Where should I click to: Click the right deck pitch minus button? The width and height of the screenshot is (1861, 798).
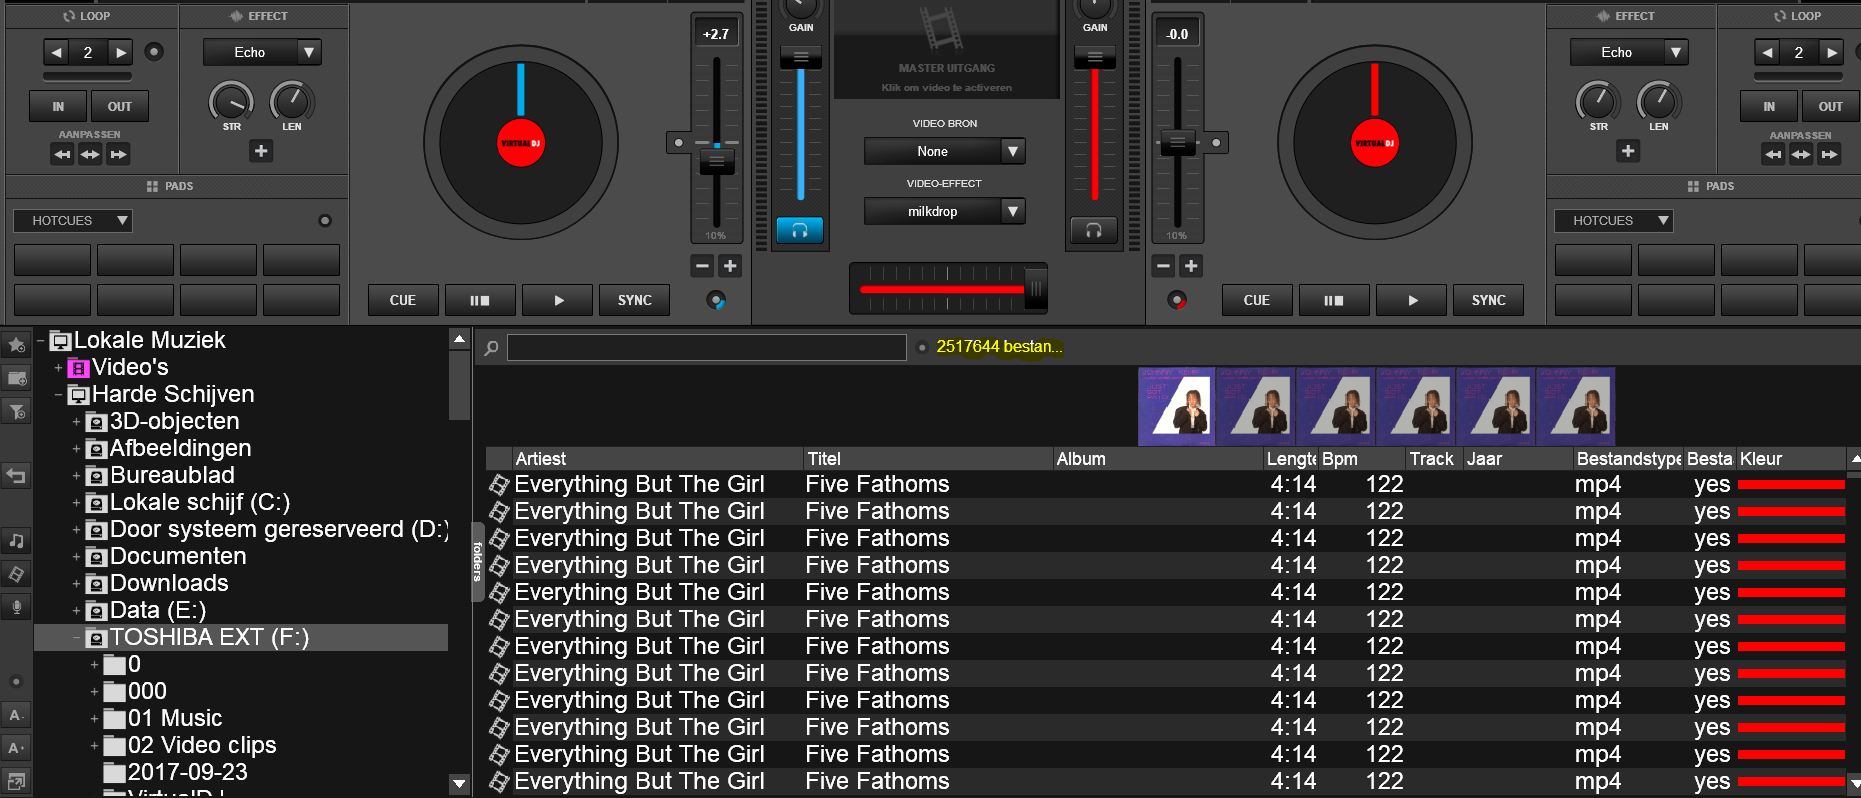[x=1163, y=265]
